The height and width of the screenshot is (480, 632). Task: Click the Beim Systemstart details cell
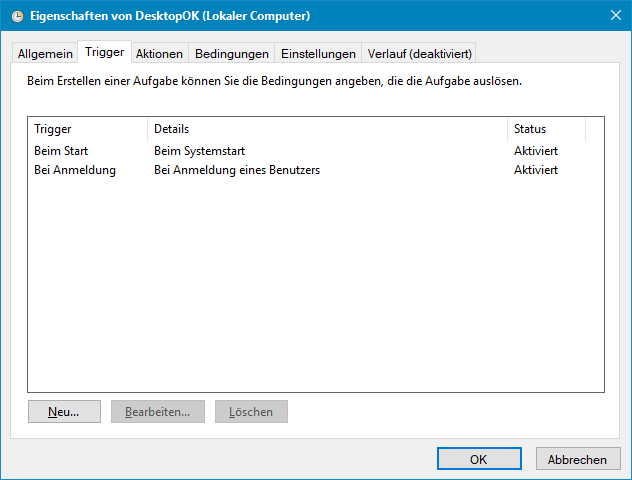(200, 151)
